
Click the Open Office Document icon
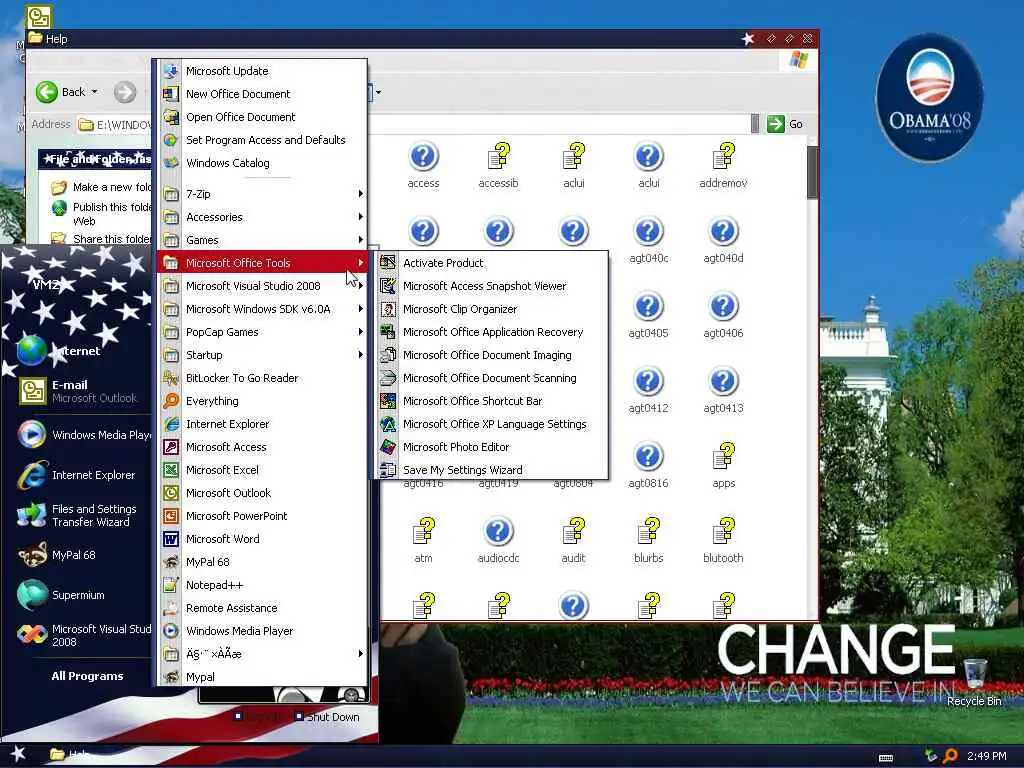[171, 117]
